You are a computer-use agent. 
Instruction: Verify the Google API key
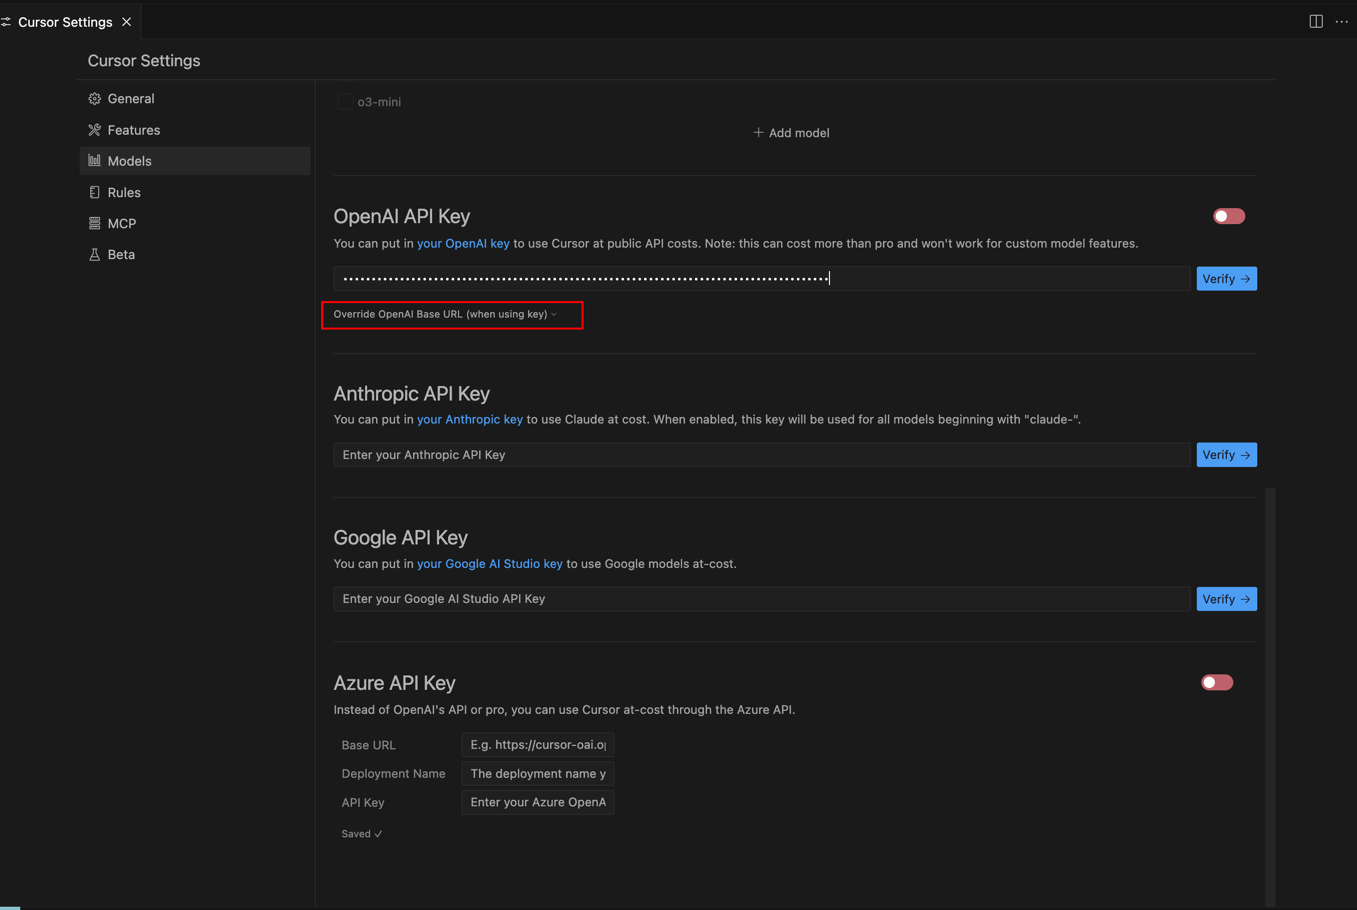tap(1227, 599)
